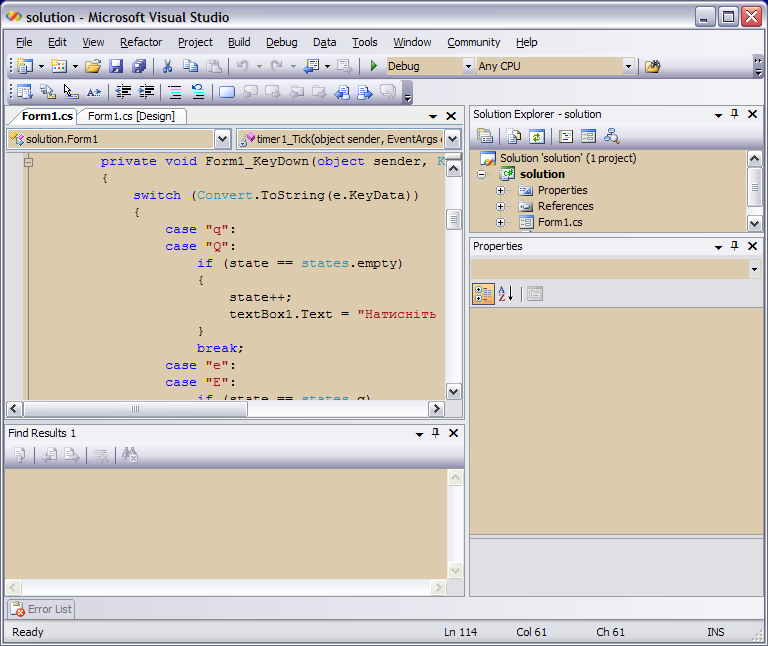This screenshot has height=646, width=768.
Task: Expand the Form1.cs node
Action: [x=500, y=222]
